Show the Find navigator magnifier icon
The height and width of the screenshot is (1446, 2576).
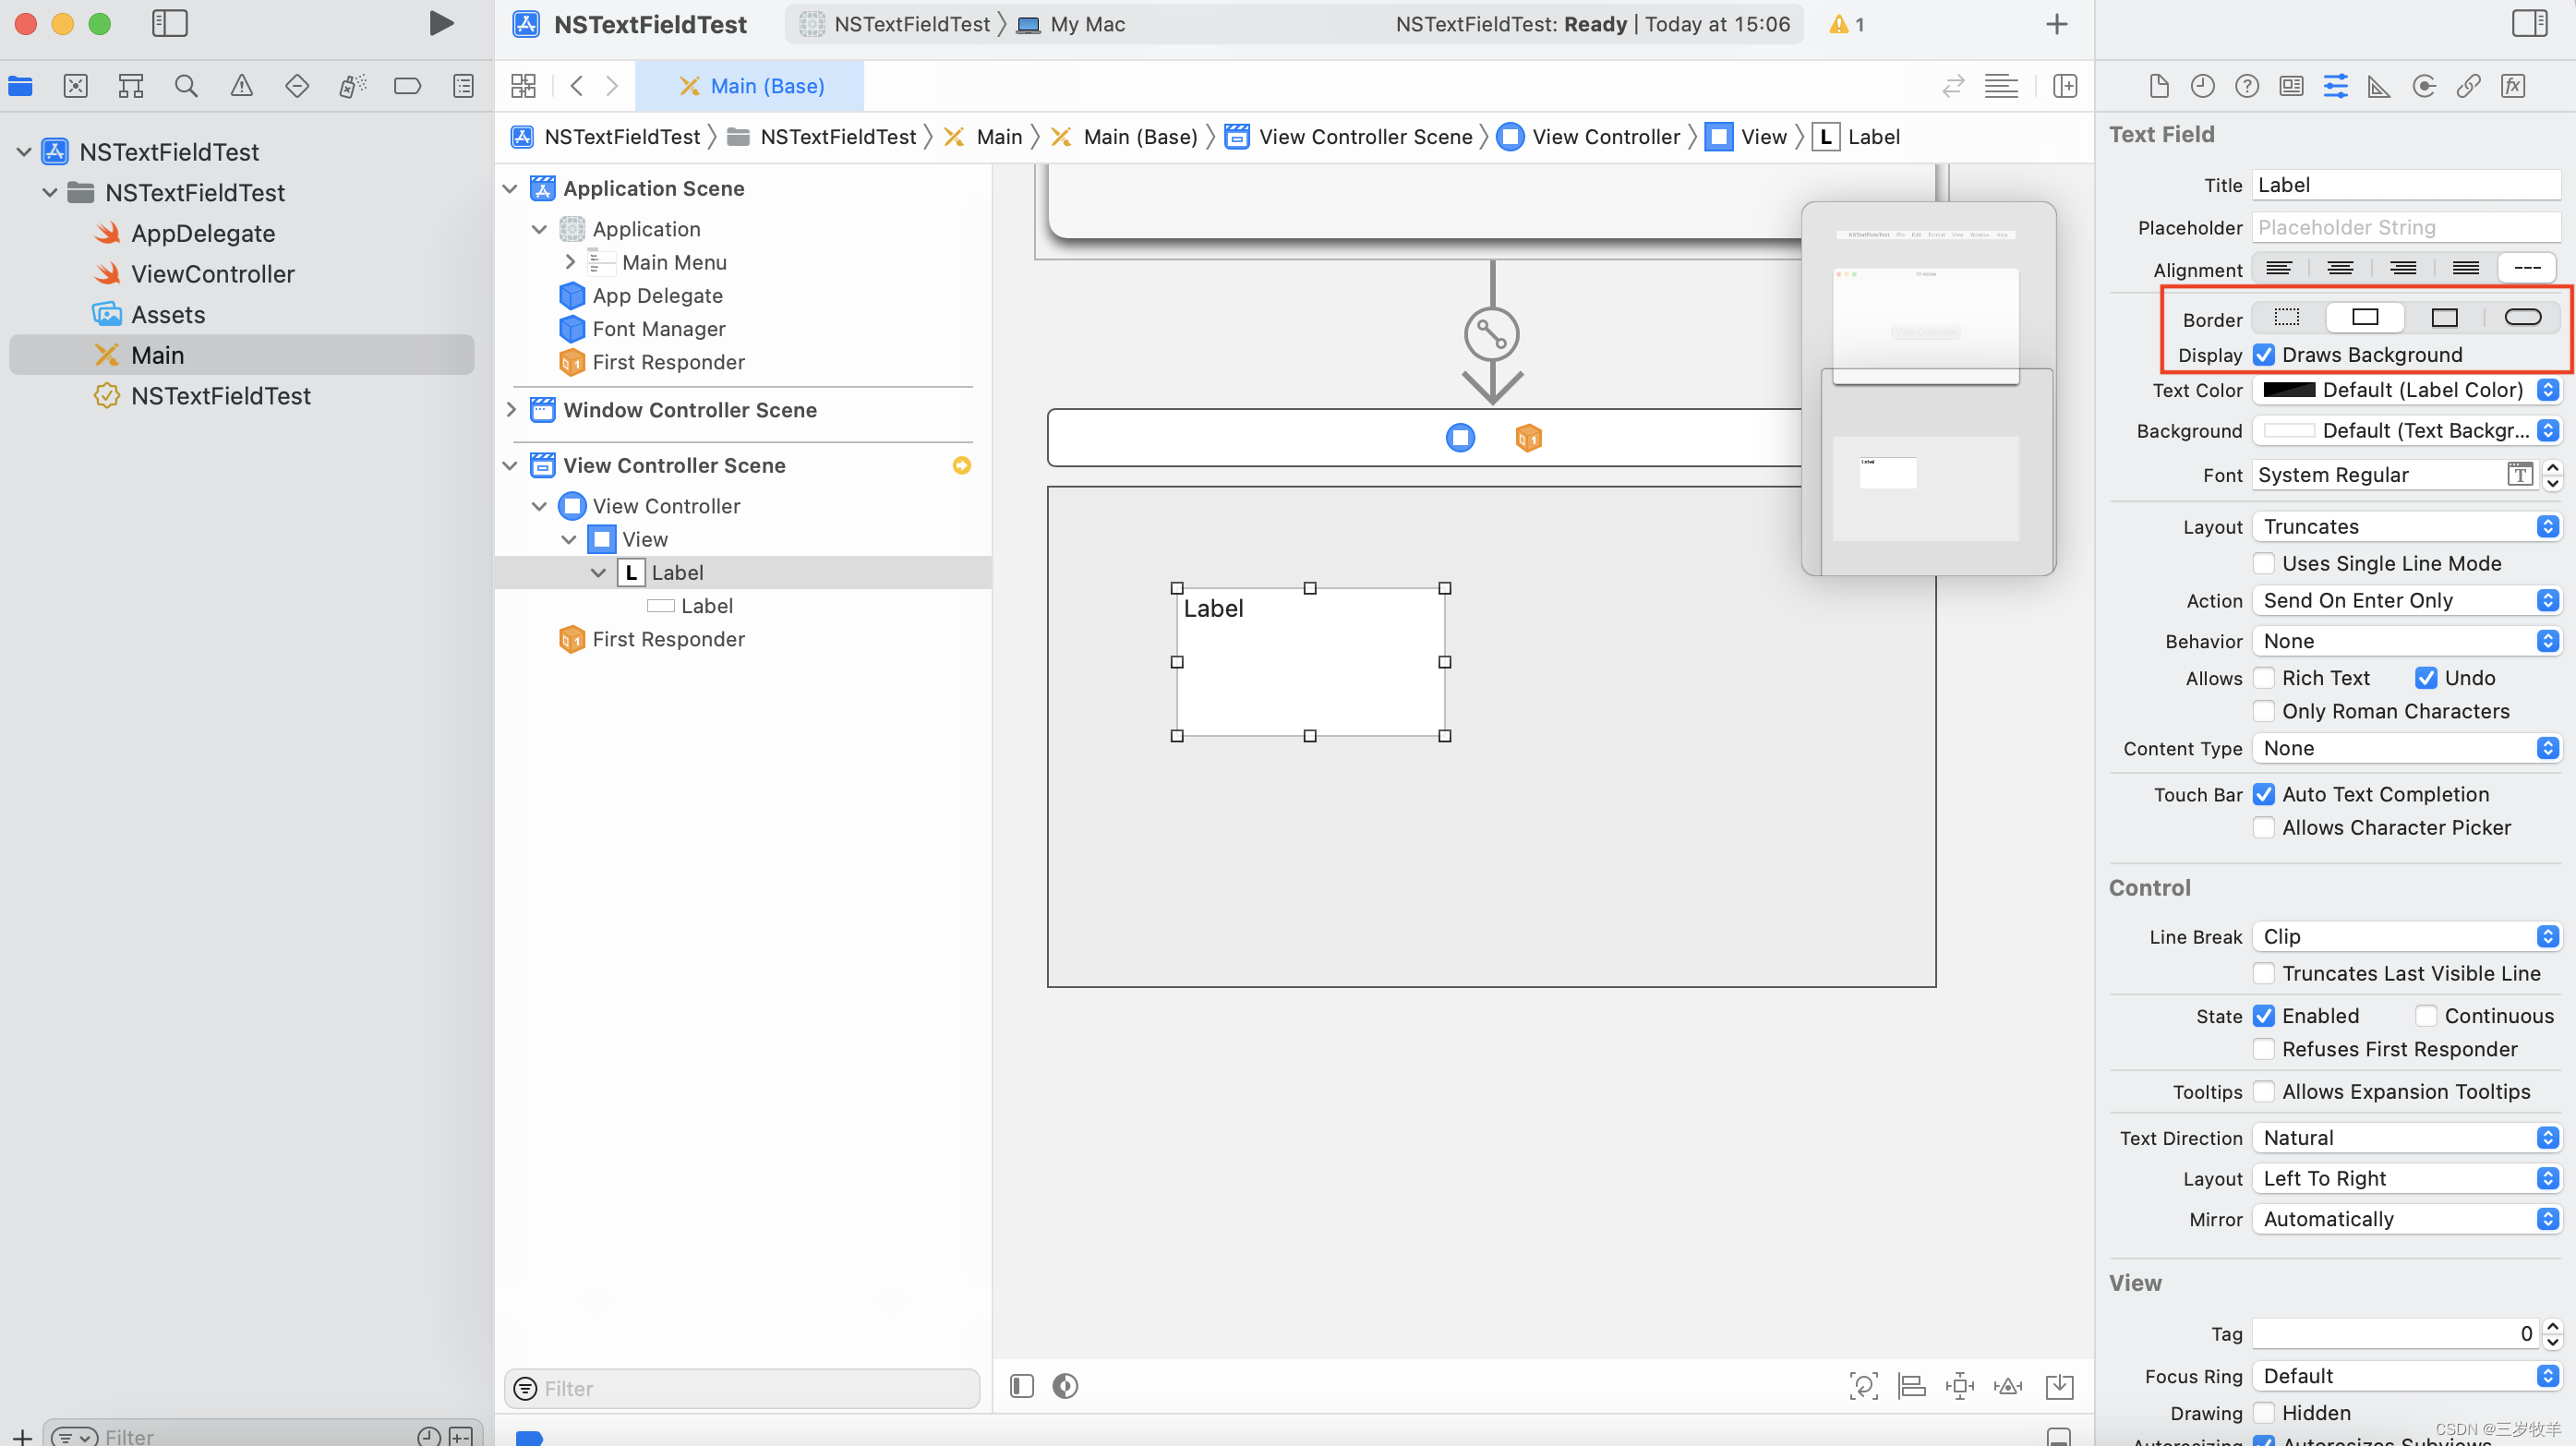186,86
